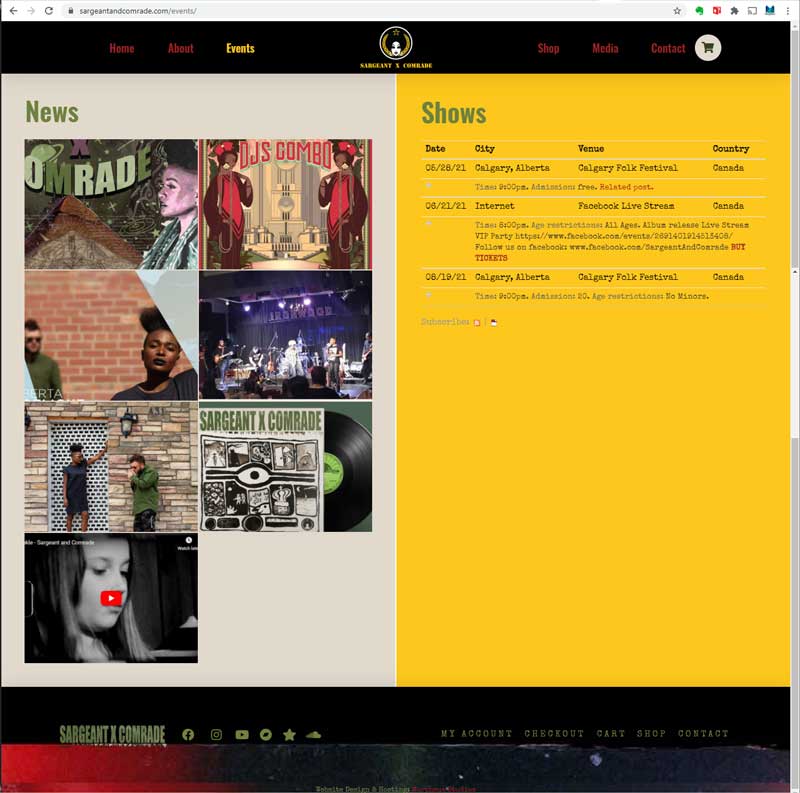
Task: Open SoundCloud from the footer
Action: pyautogui.click(x=313, y=734)
